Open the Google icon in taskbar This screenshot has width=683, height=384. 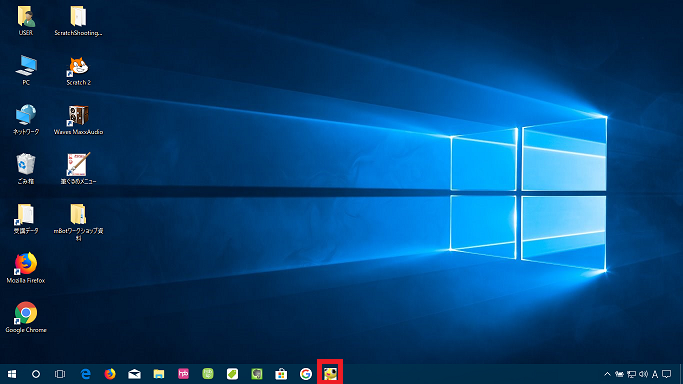(306, 374)
